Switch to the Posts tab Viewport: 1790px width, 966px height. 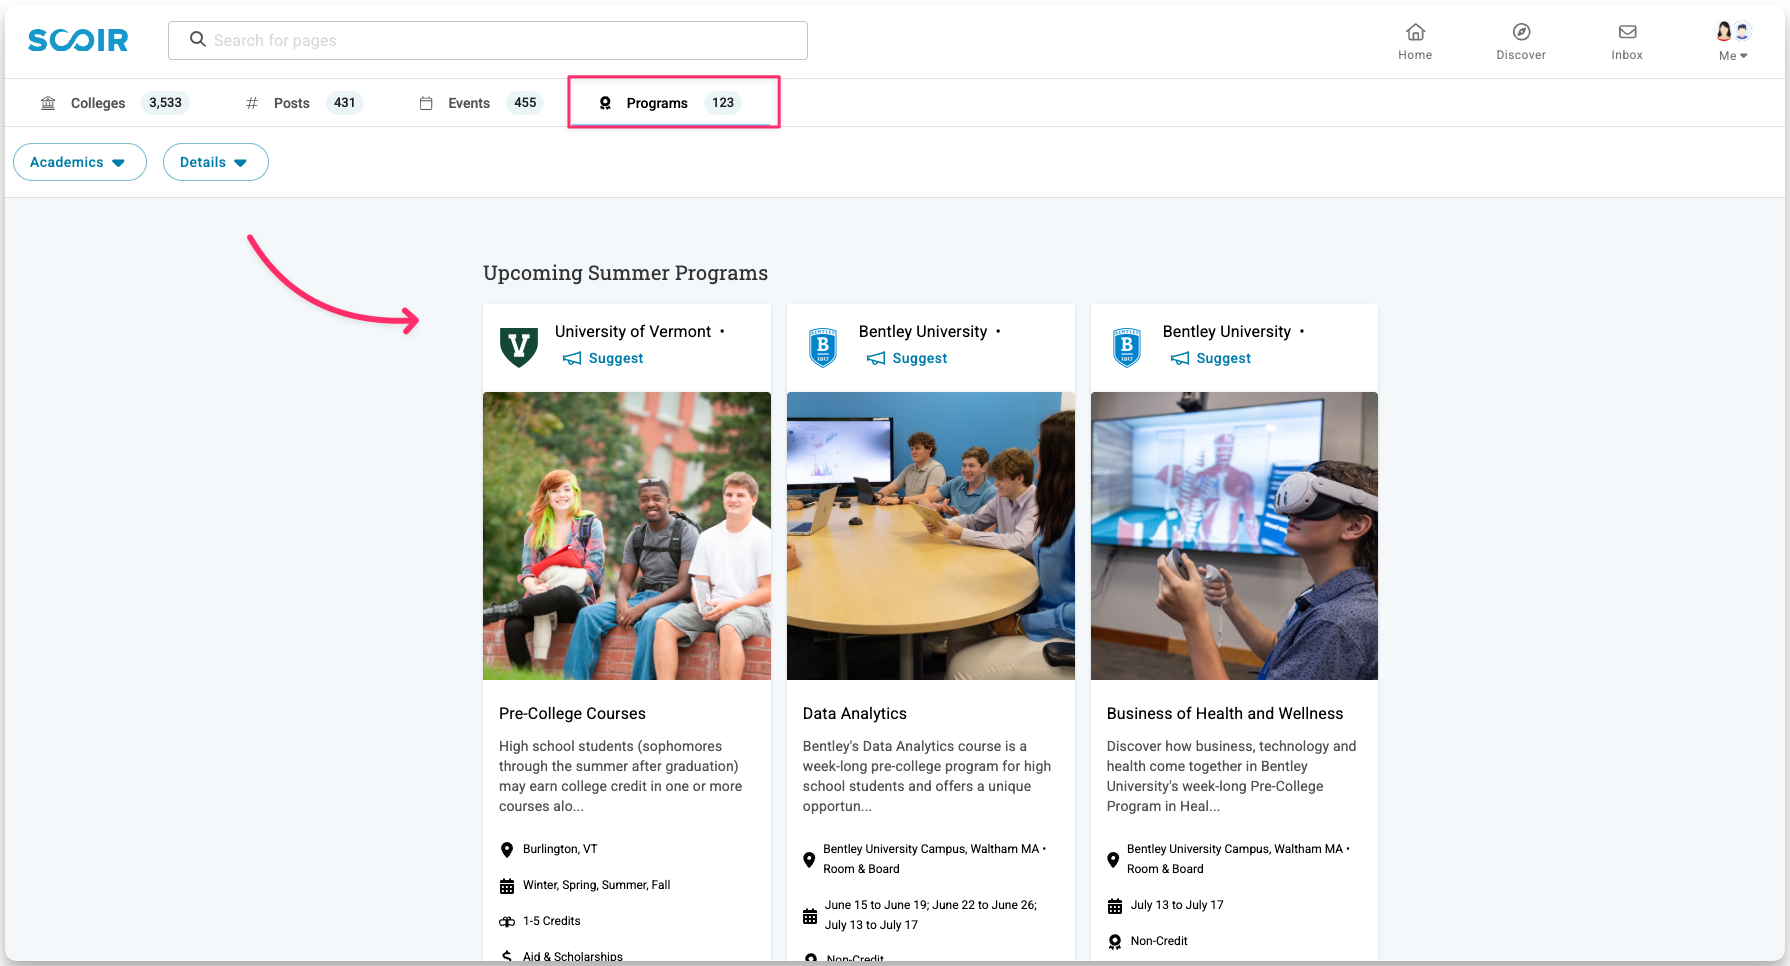point(303,103)
